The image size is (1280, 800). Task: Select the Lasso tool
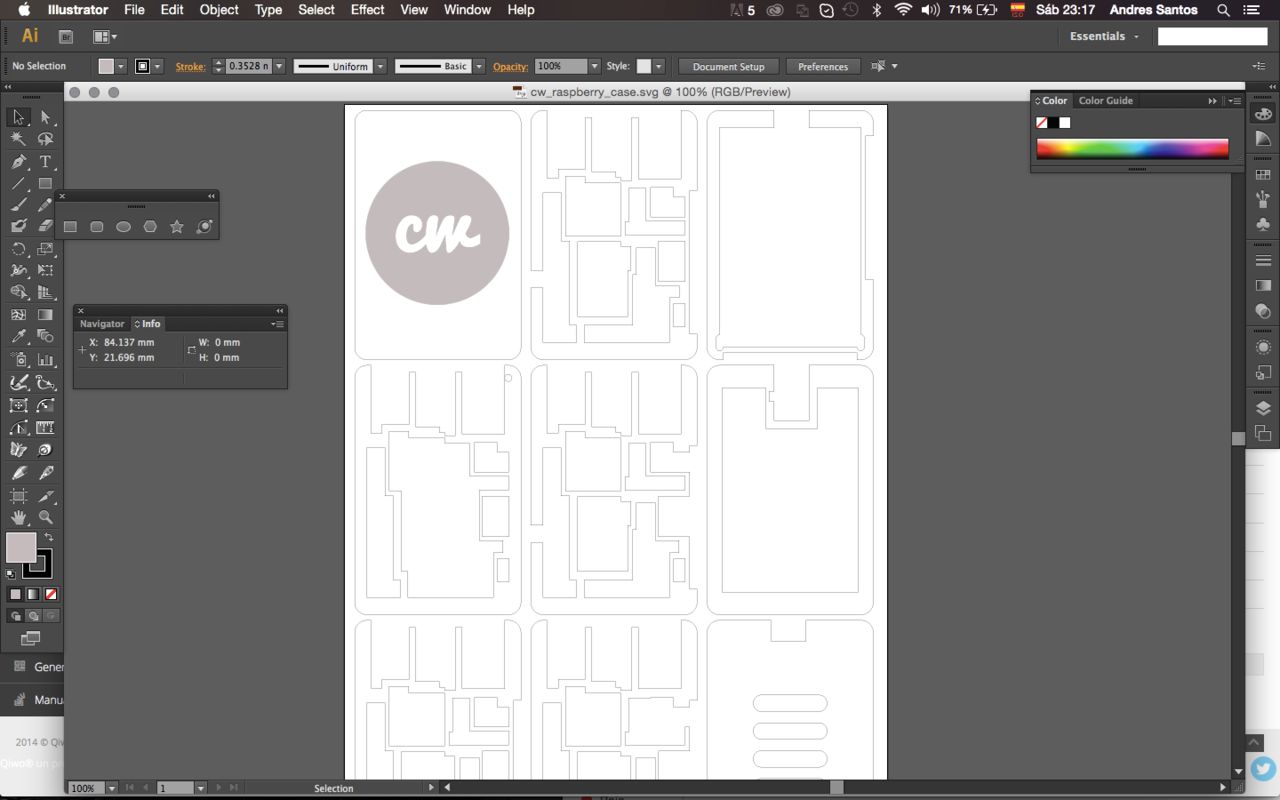pos(45,139)
